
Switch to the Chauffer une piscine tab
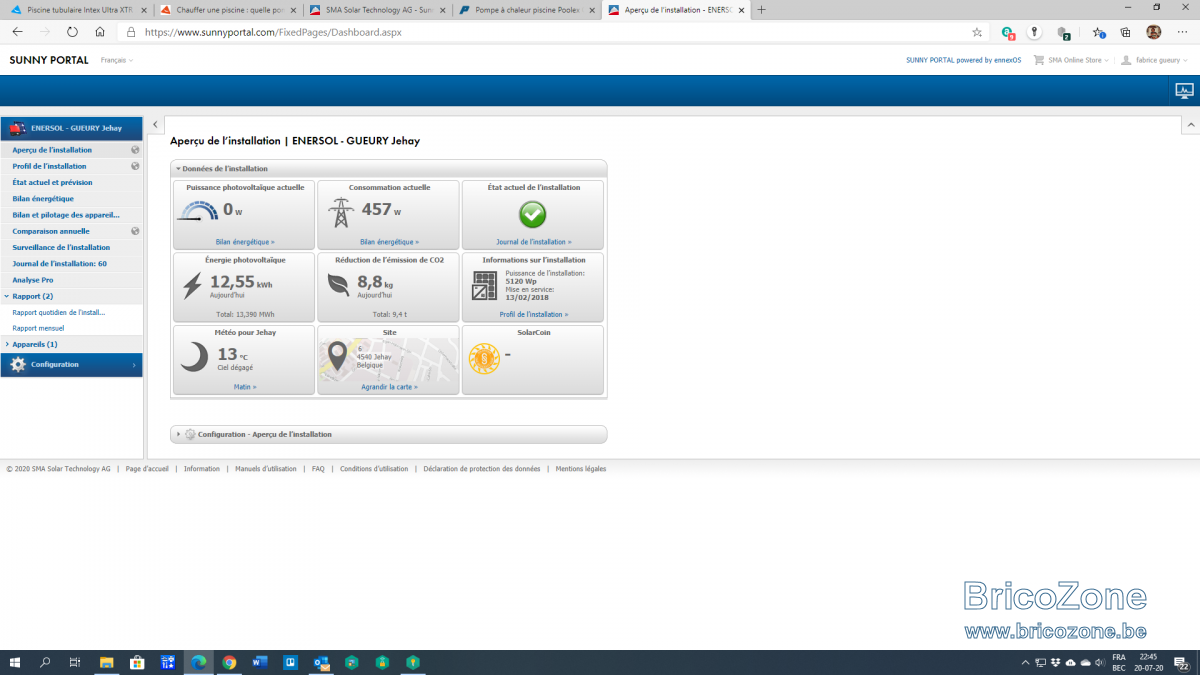pos(229,10)
